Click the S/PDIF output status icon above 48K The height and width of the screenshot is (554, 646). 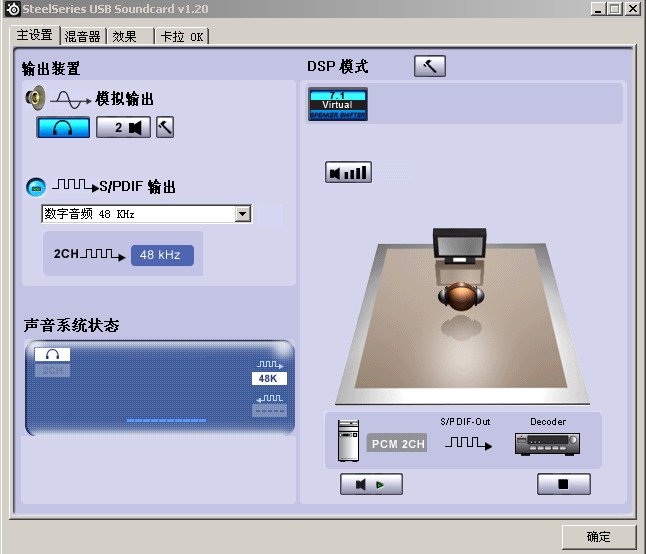(x=270, y=365)
